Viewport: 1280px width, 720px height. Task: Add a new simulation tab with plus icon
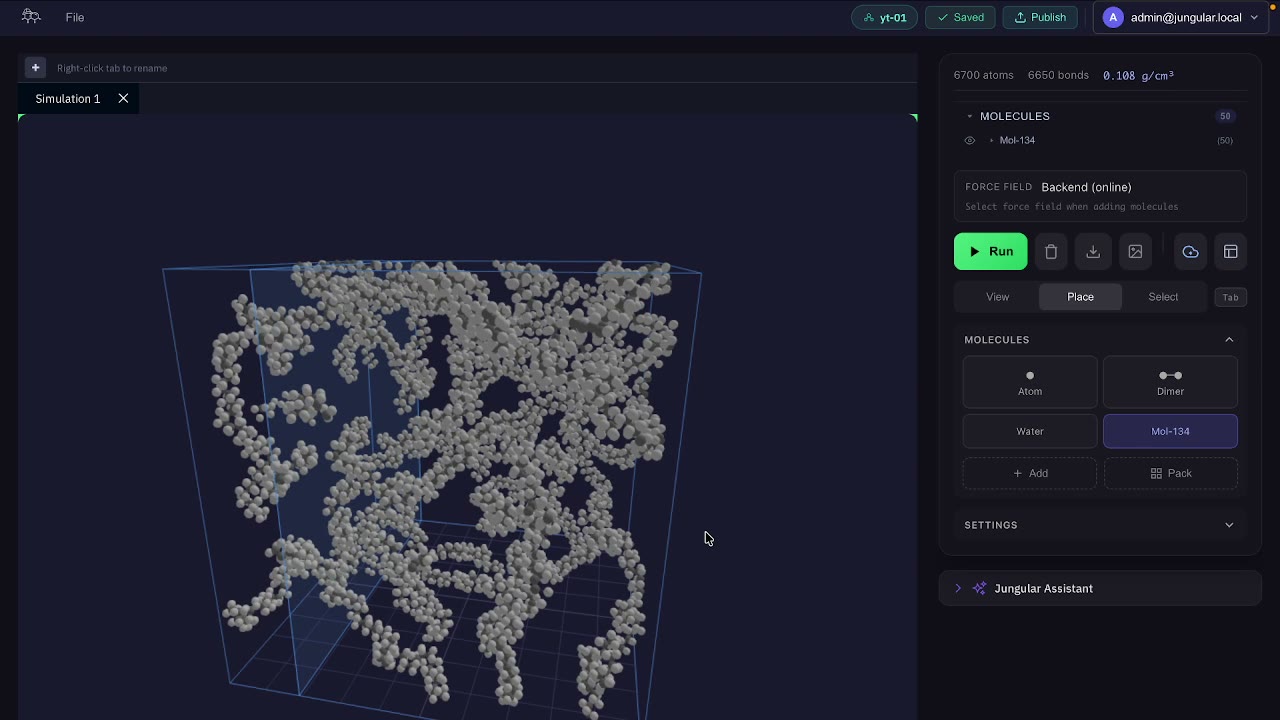point(35,68)
